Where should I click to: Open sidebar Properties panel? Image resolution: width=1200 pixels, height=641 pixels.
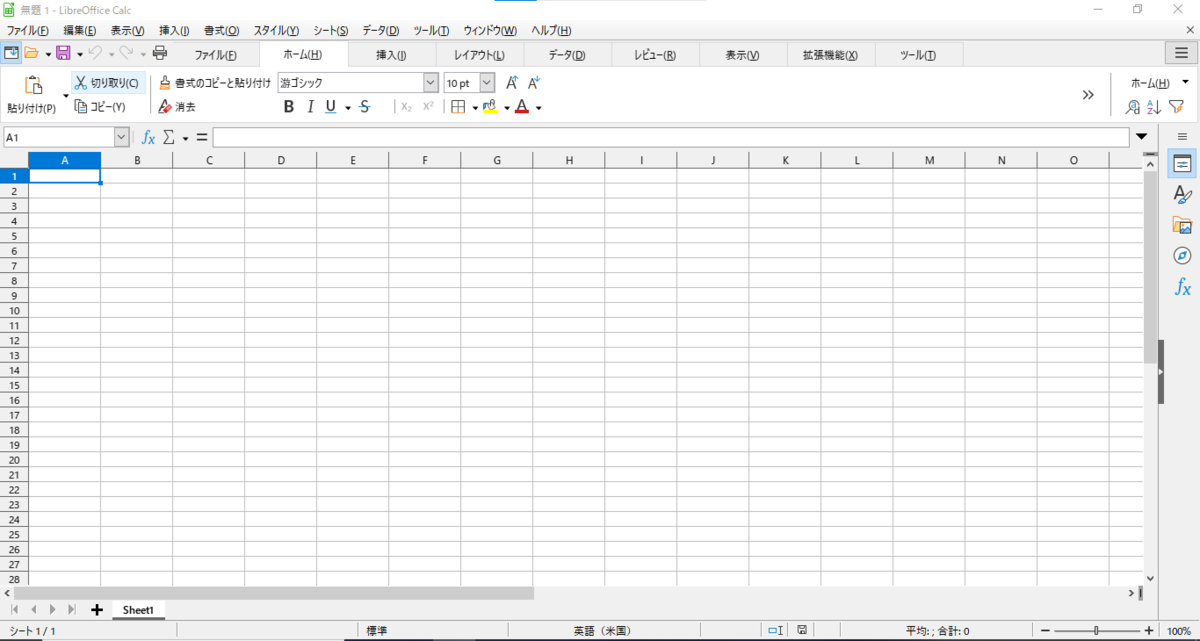click(x=1182, y=164)
